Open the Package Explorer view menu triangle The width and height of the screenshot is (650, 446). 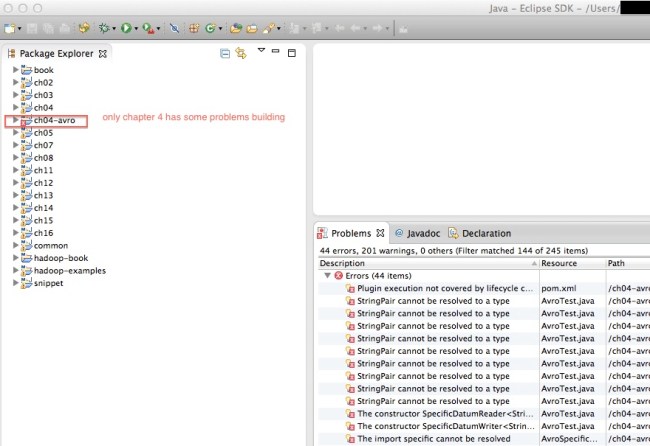tap(261, 50)
